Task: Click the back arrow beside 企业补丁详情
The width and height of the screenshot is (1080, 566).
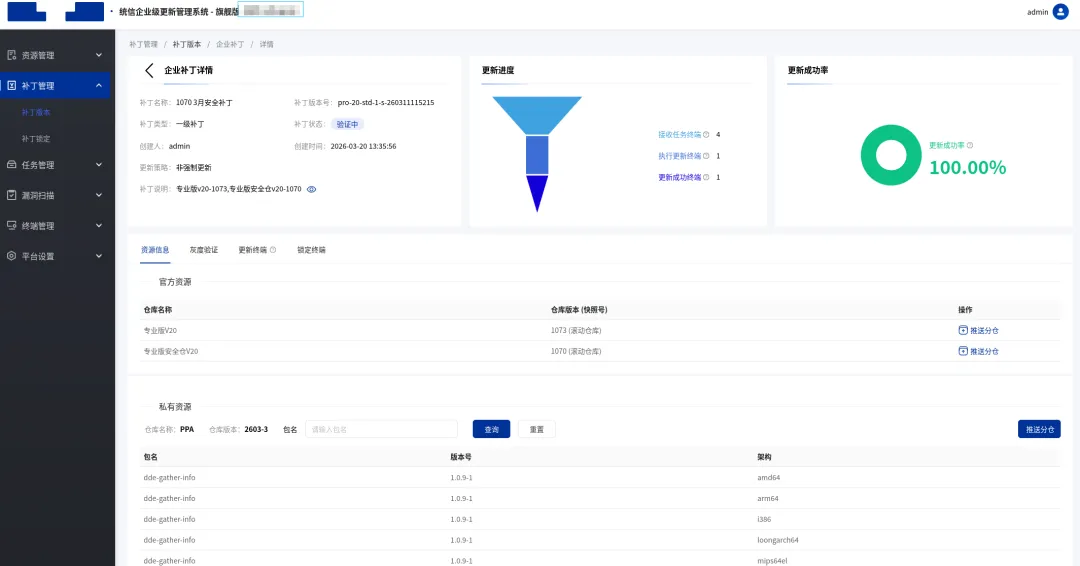Action: pos(150,71)
